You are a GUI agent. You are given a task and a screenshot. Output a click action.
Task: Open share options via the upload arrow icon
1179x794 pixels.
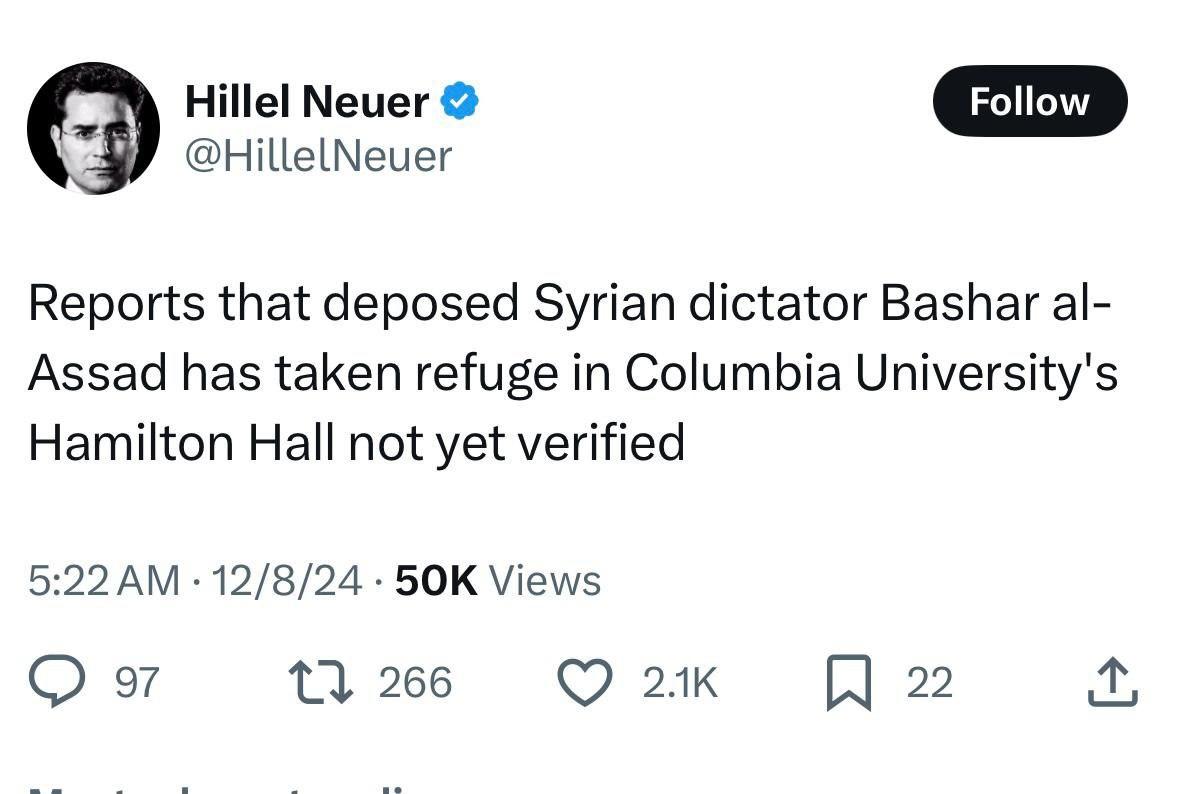tap(1113, 682)
